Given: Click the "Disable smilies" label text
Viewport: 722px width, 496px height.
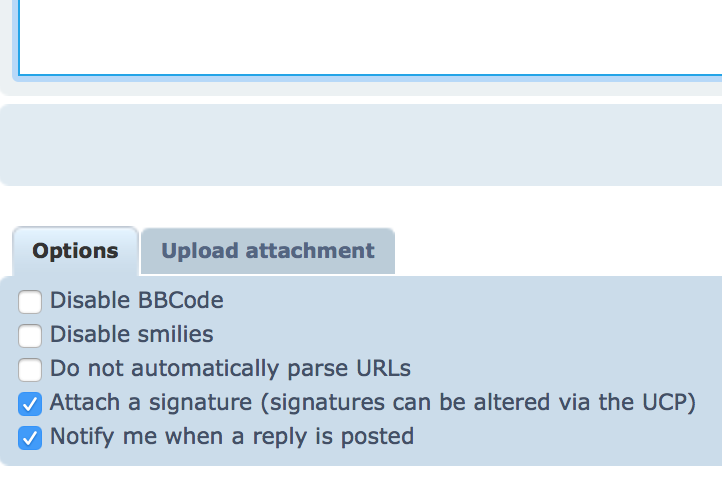Looking at the screenshot, I should point(132,334).
